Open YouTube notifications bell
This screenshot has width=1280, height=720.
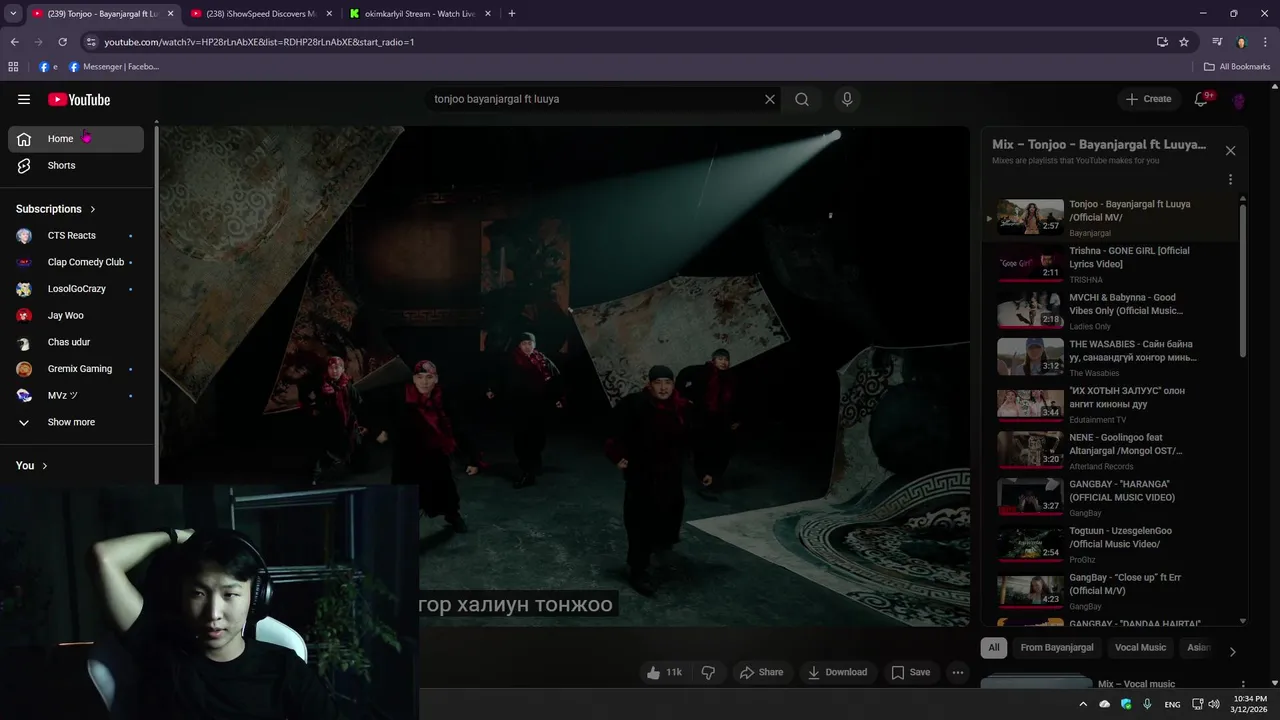pos(1202,99)
